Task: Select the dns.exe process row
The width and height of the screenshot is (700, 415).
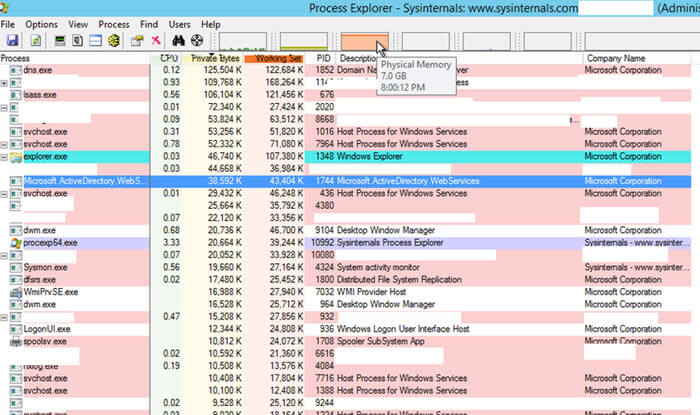Action: (x=346, y=70)
